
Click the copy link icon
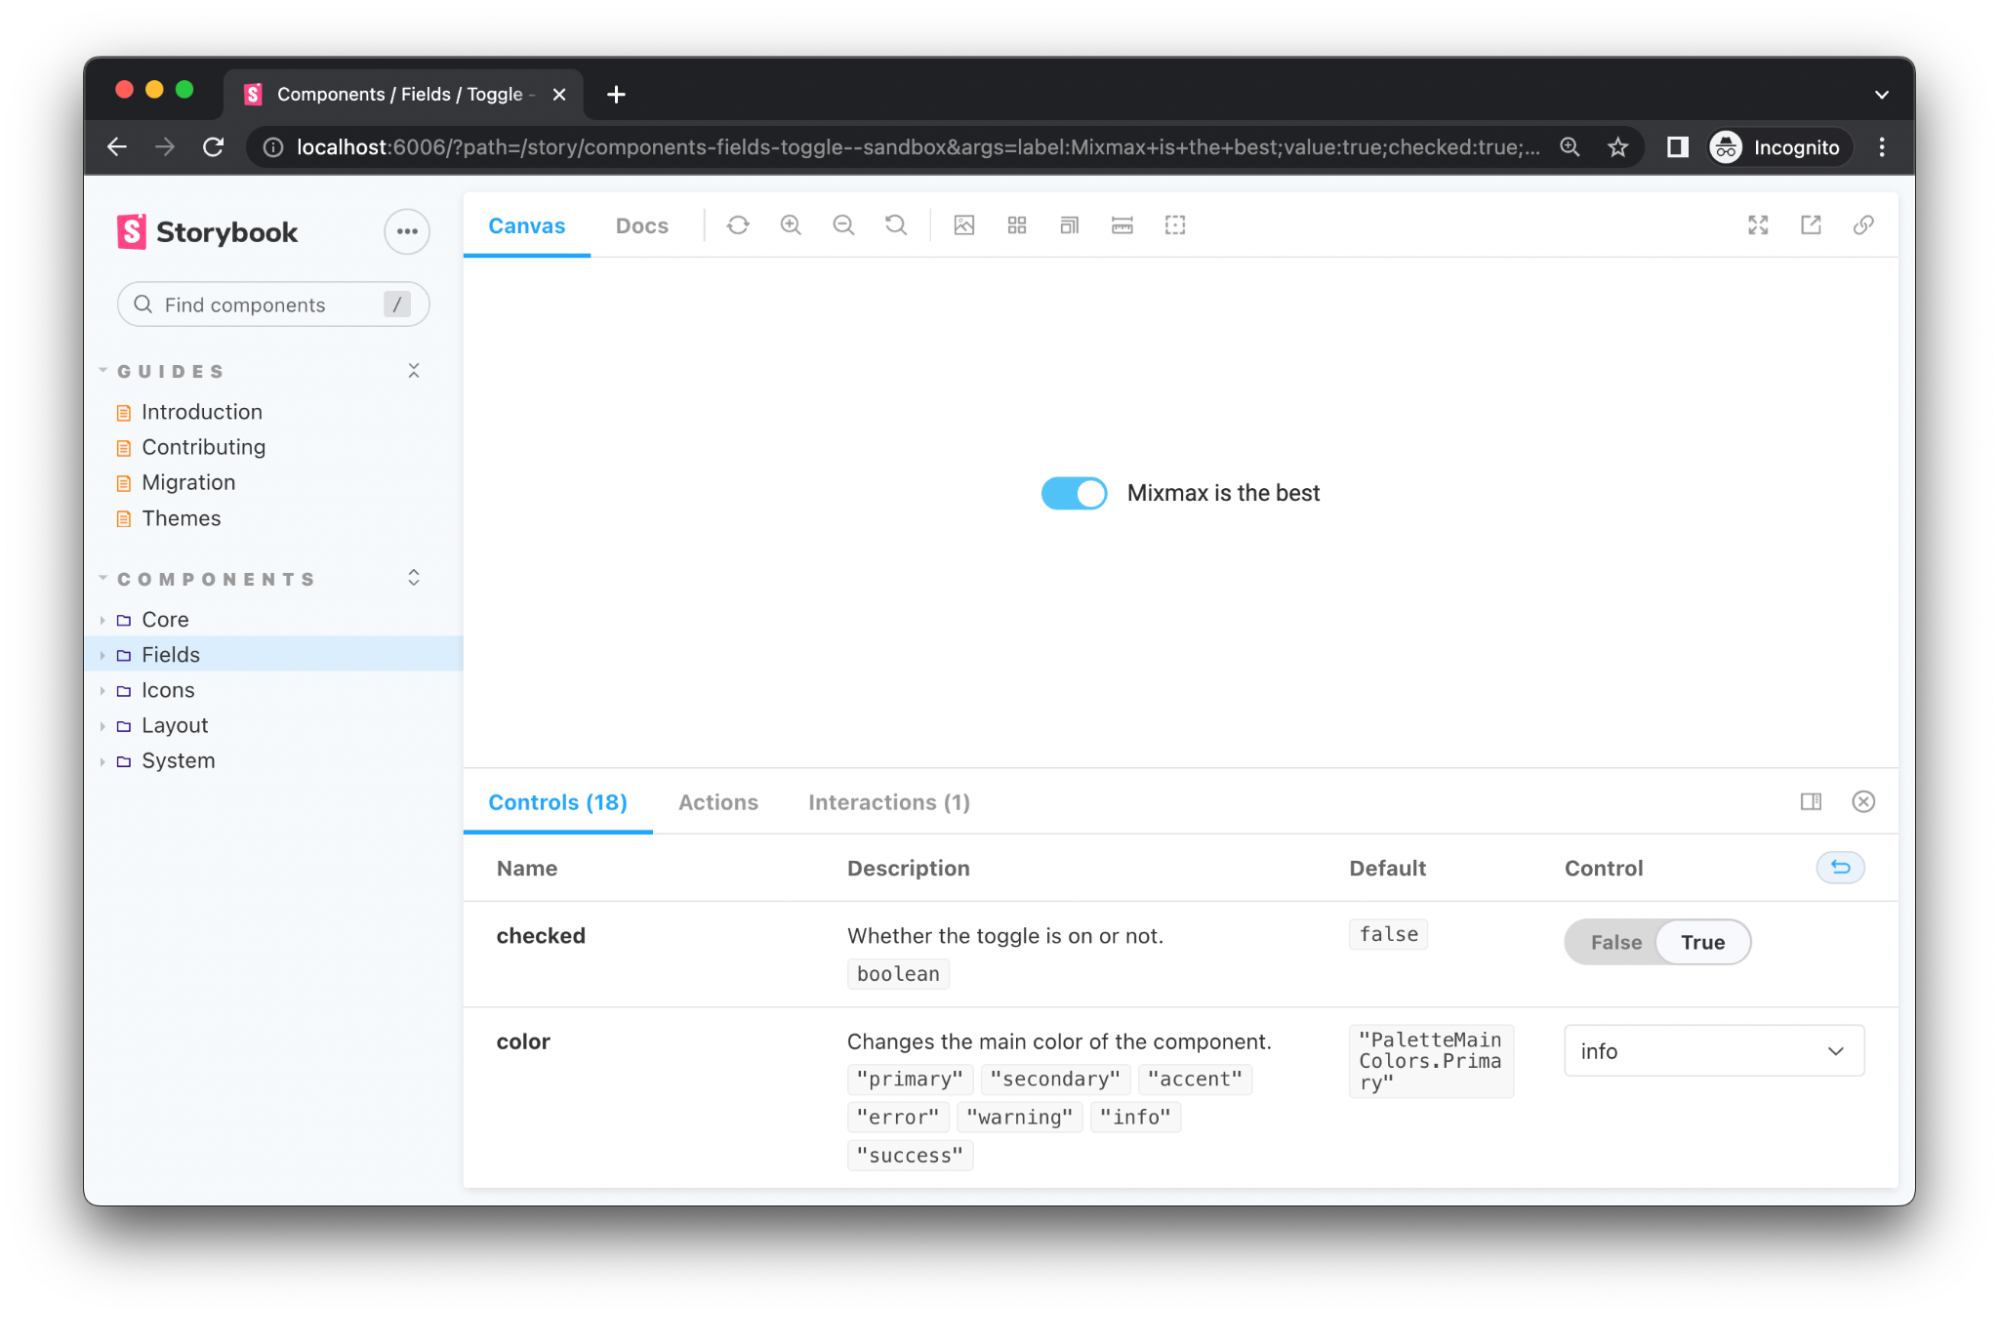pyautogui.click(x=1864, y=225)
